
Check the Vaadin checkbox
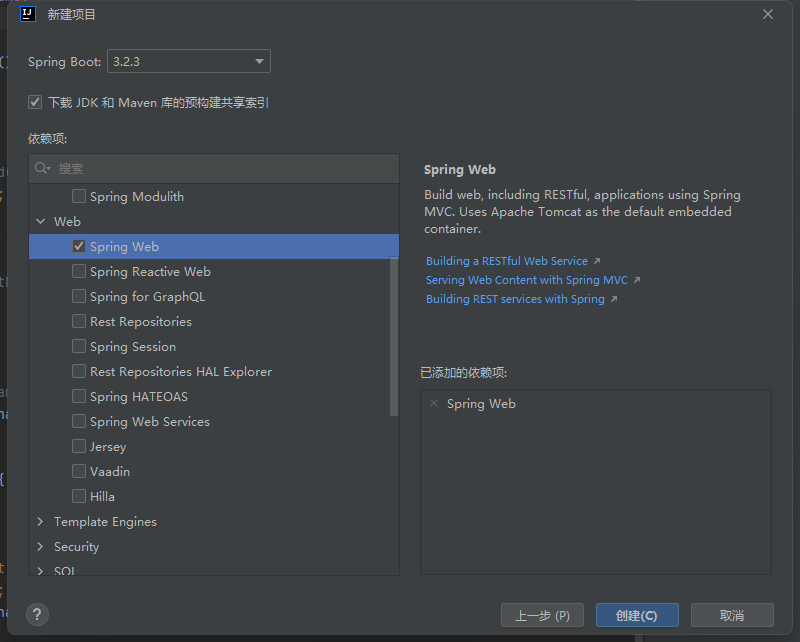click(x=79, y=471)
